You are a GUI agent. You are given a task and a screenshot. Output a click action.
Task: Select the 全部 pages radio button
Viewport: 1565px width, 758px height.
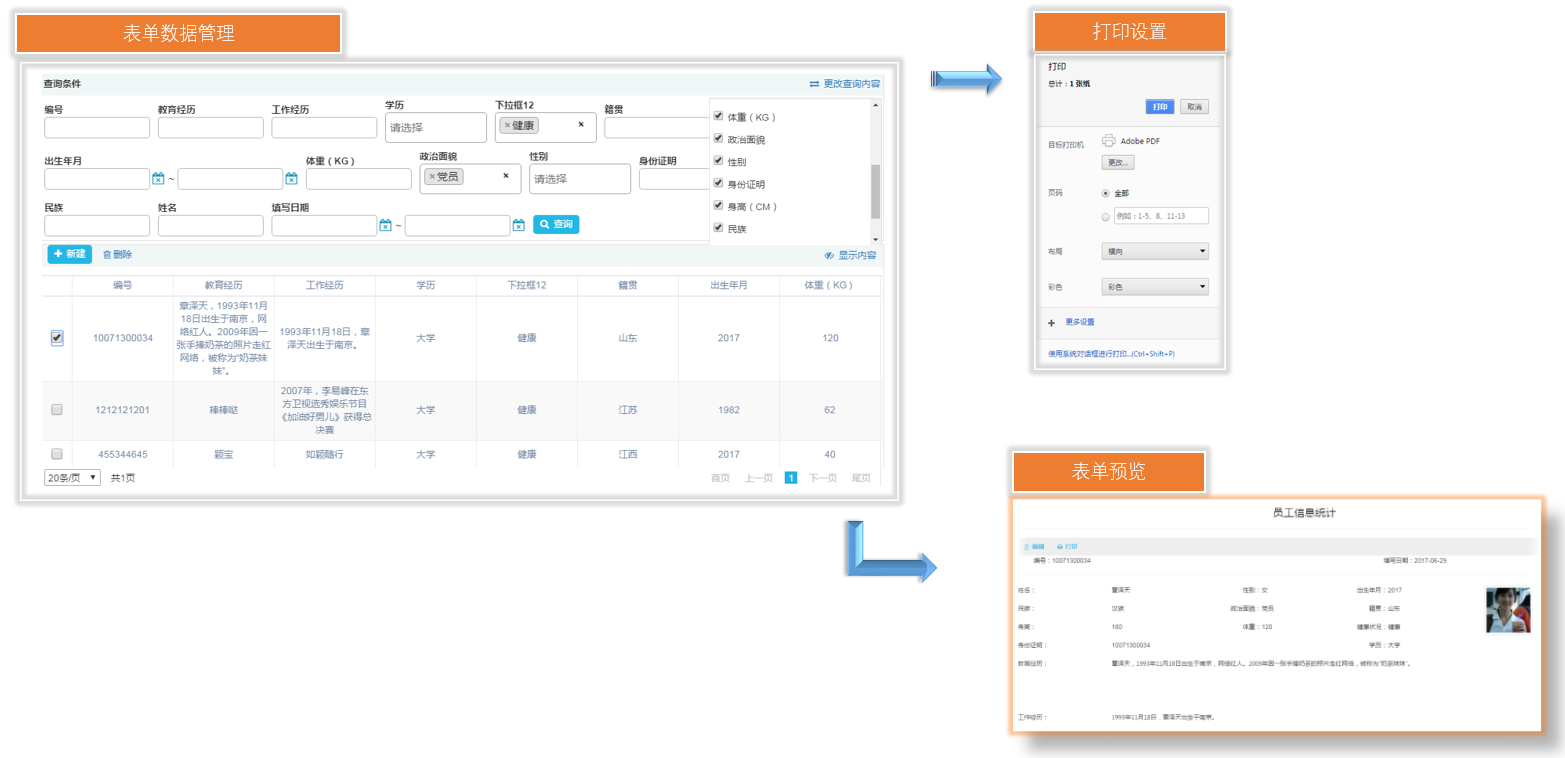tap(1105, 193)
